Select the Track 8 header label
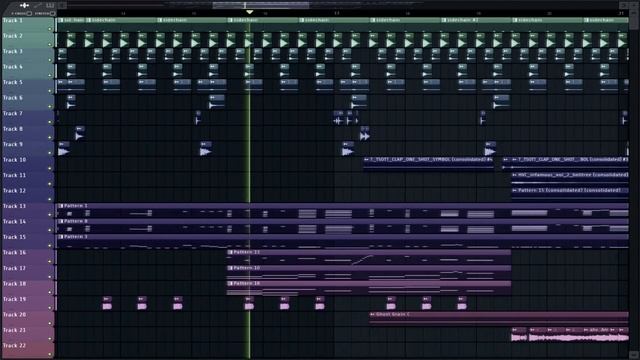Viewport: 640px width, 360px height. 13,129
